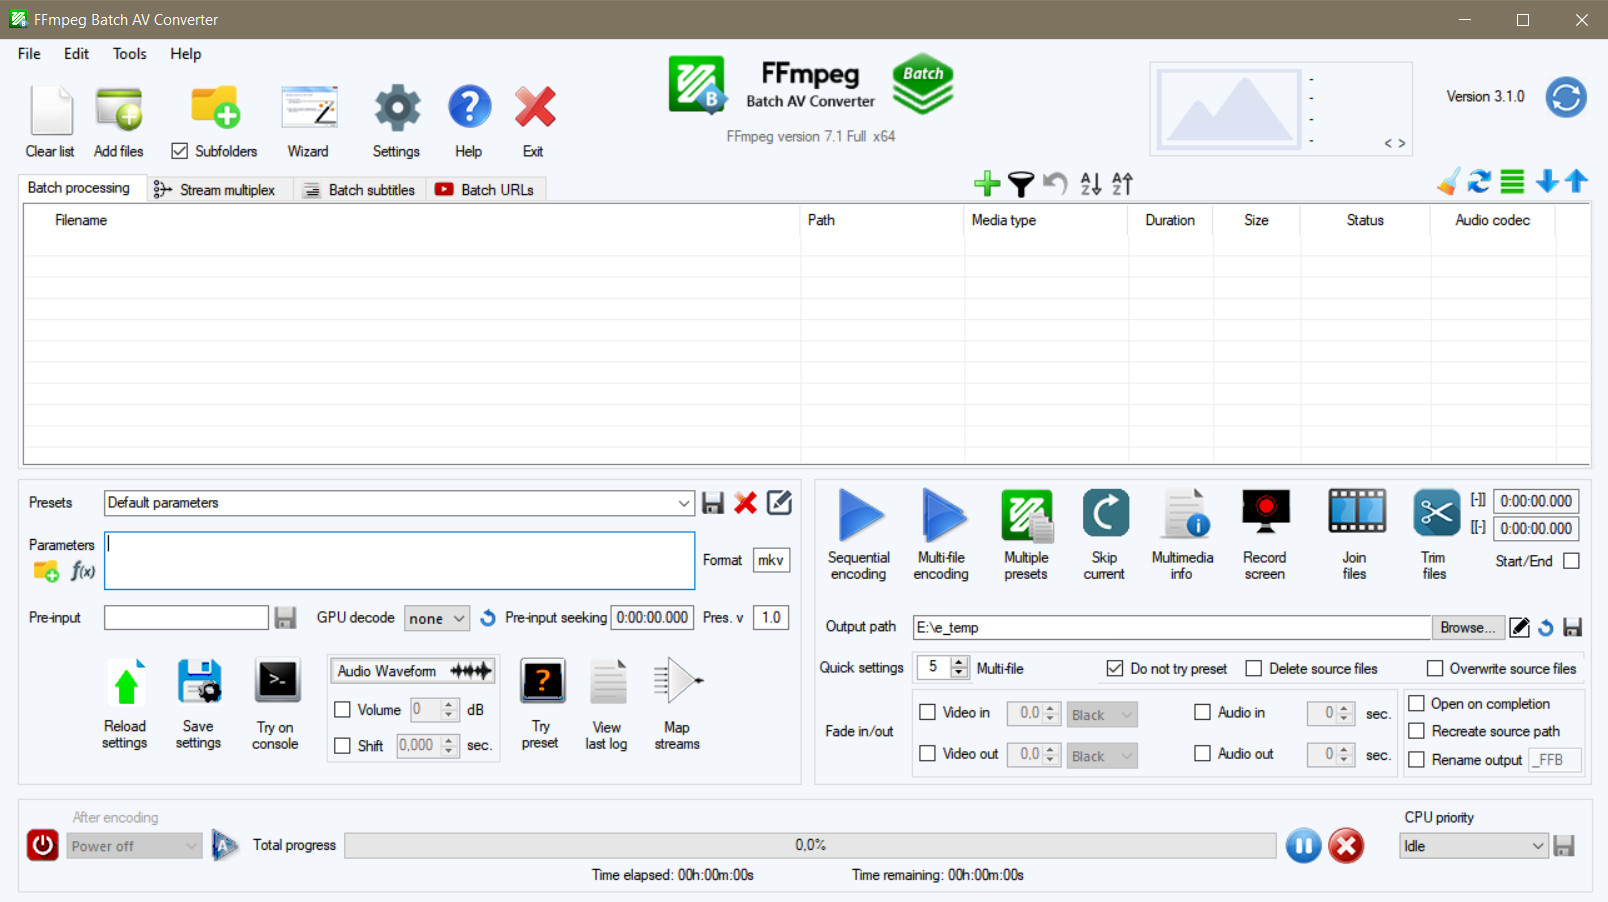Increase the Audio in seconds spinner

tap(1344, 708)
